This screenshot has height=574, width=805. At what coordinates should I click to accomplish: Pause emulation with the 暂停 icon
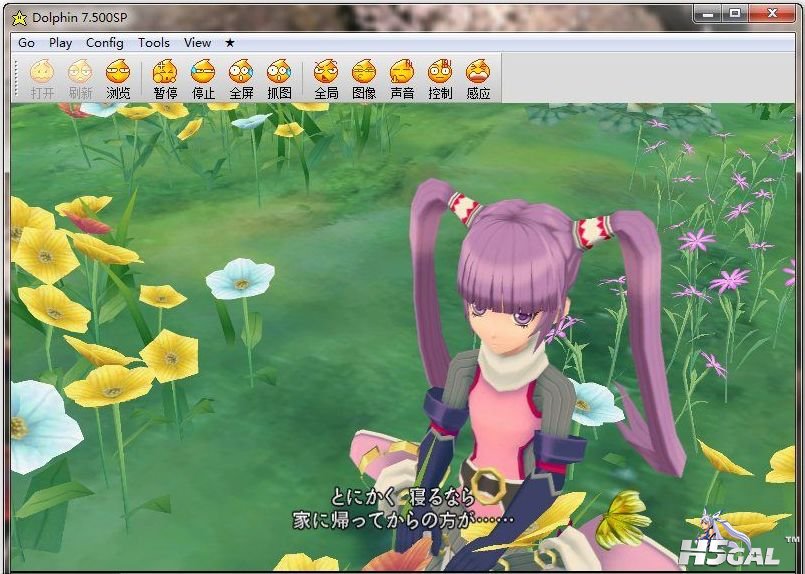point(165,79)
